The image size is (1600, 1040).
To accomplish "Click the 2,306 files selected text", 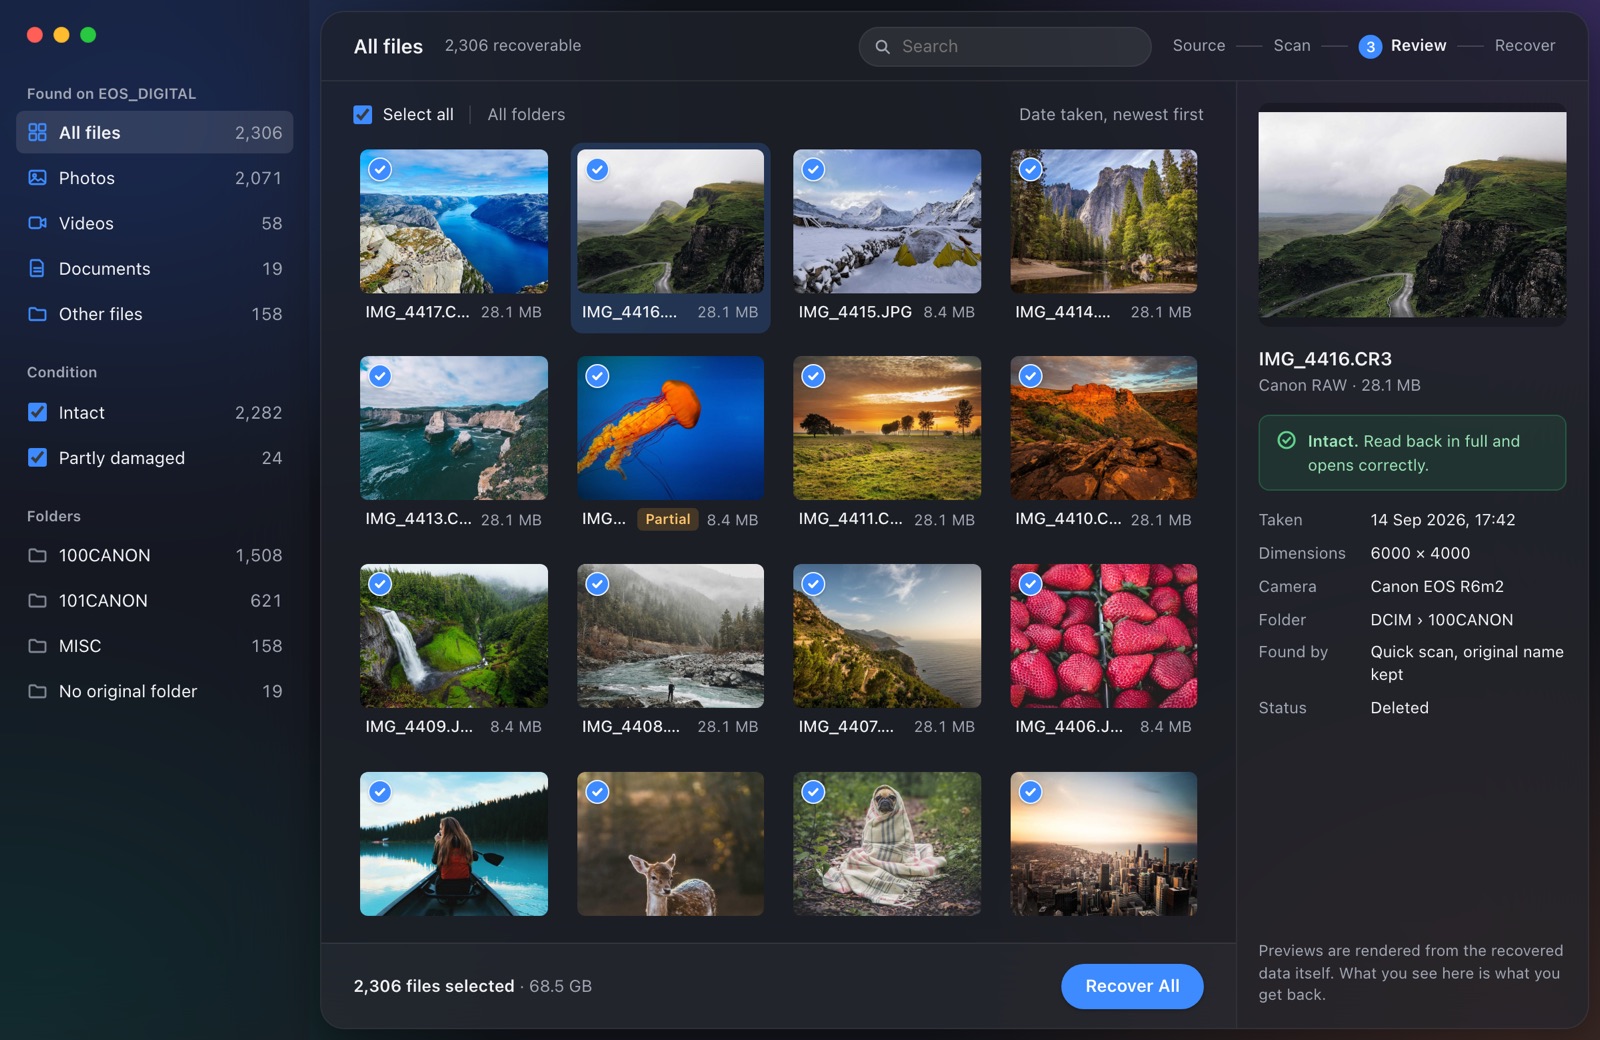I will (433, 986).
